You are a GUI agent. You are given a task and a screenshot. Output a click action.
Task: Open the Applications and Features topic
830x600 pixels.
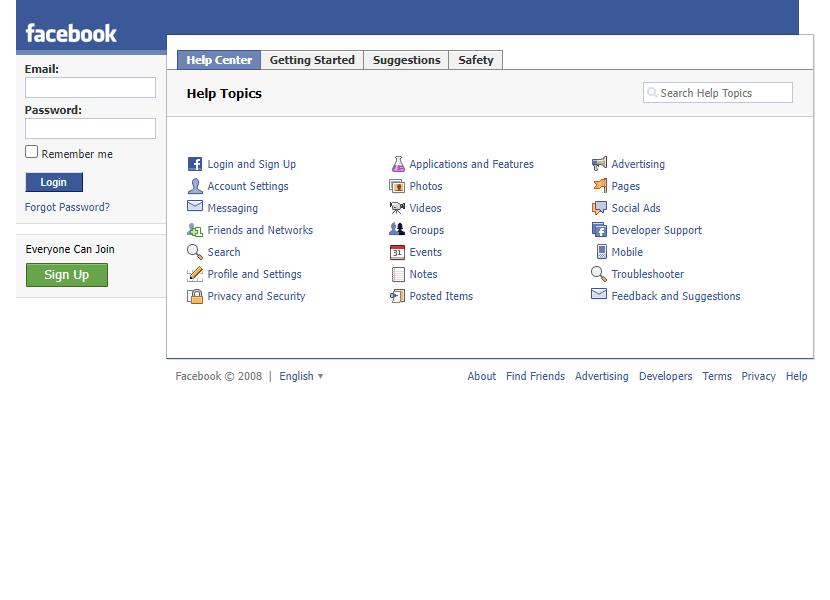471,164
